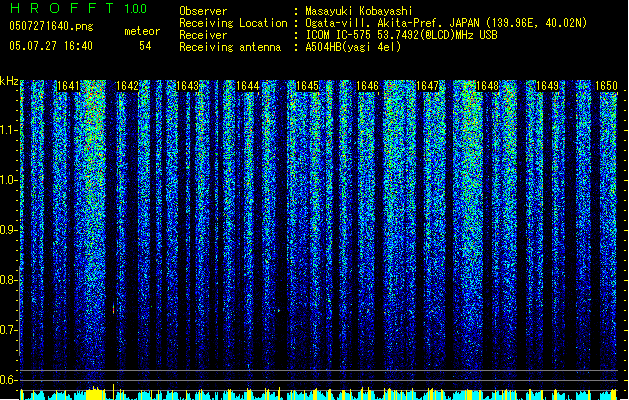
Task: Click the 1644 time marker
Action: pos(248,86)
